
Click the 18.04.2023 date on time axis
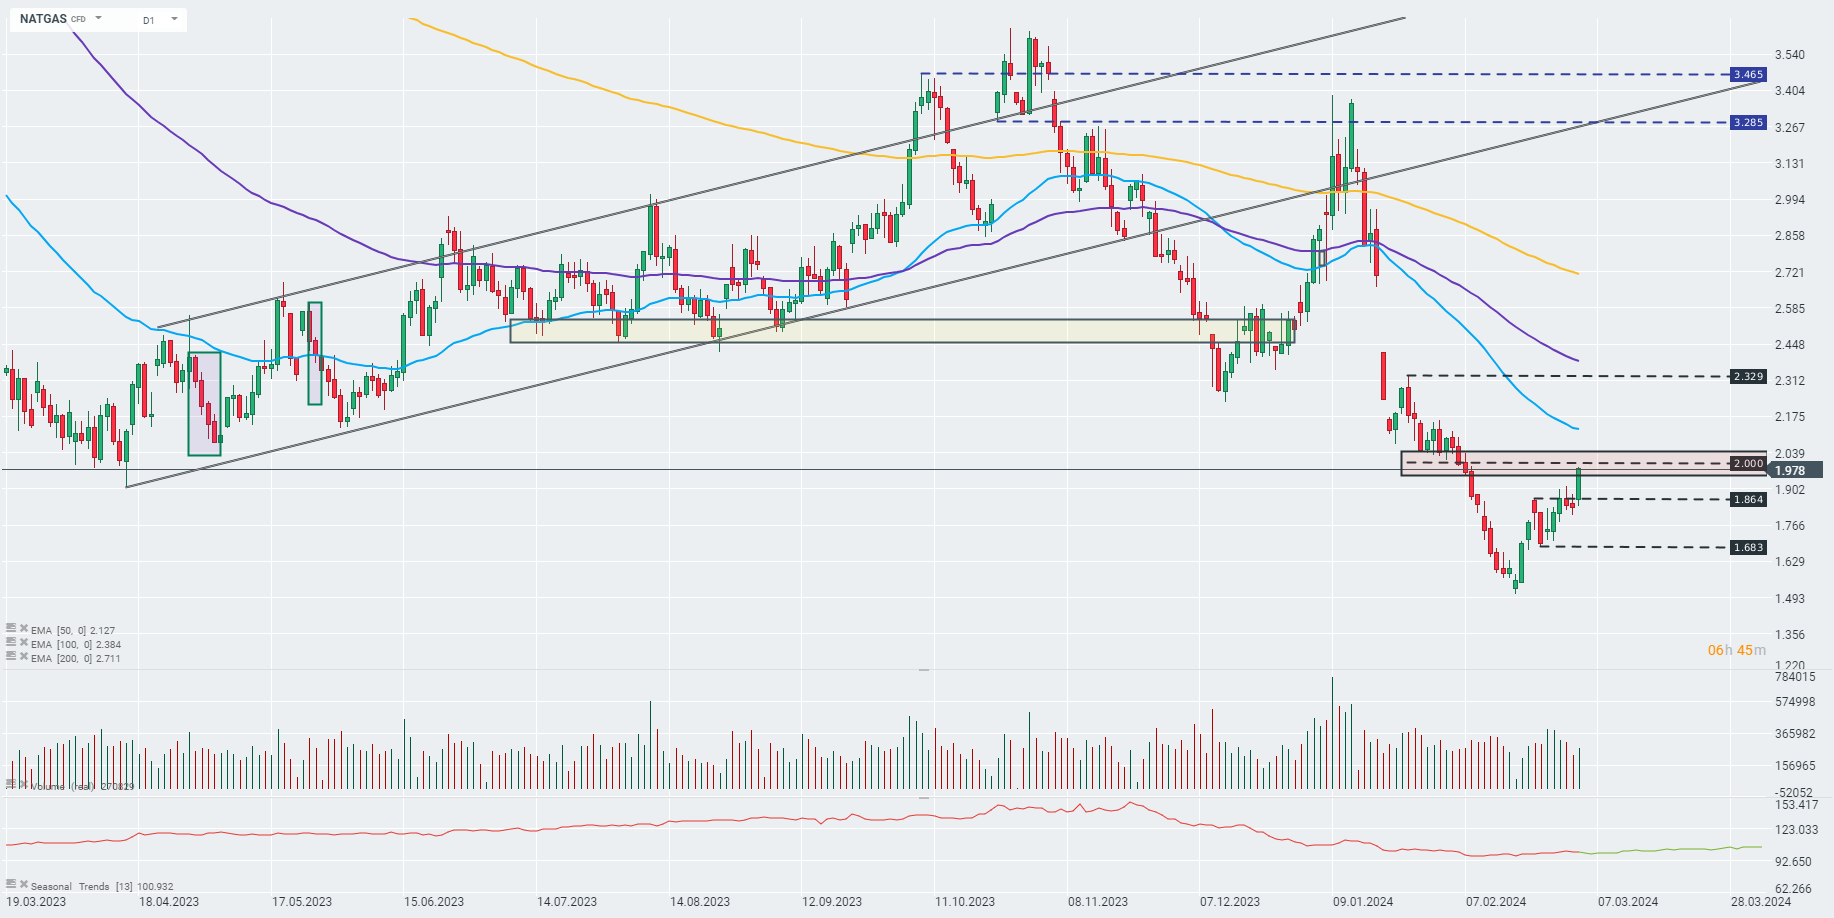point(169,902)
